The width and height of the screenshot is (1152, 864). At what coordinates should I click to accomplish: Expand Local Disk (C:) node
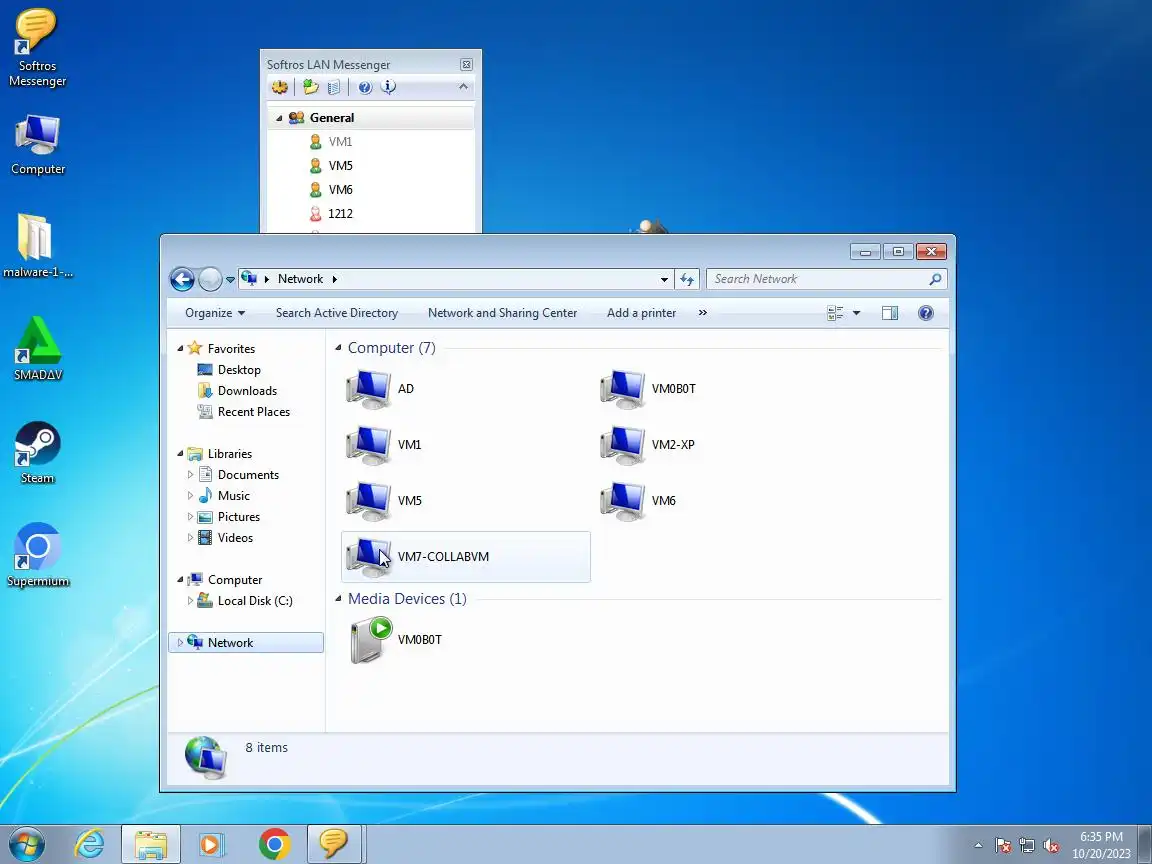click(x=190, y=600)
